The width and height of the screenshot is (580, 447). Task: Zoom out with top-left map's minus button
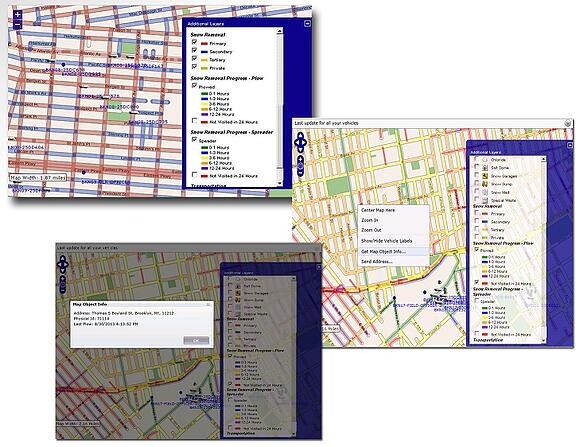click(17, 24)
